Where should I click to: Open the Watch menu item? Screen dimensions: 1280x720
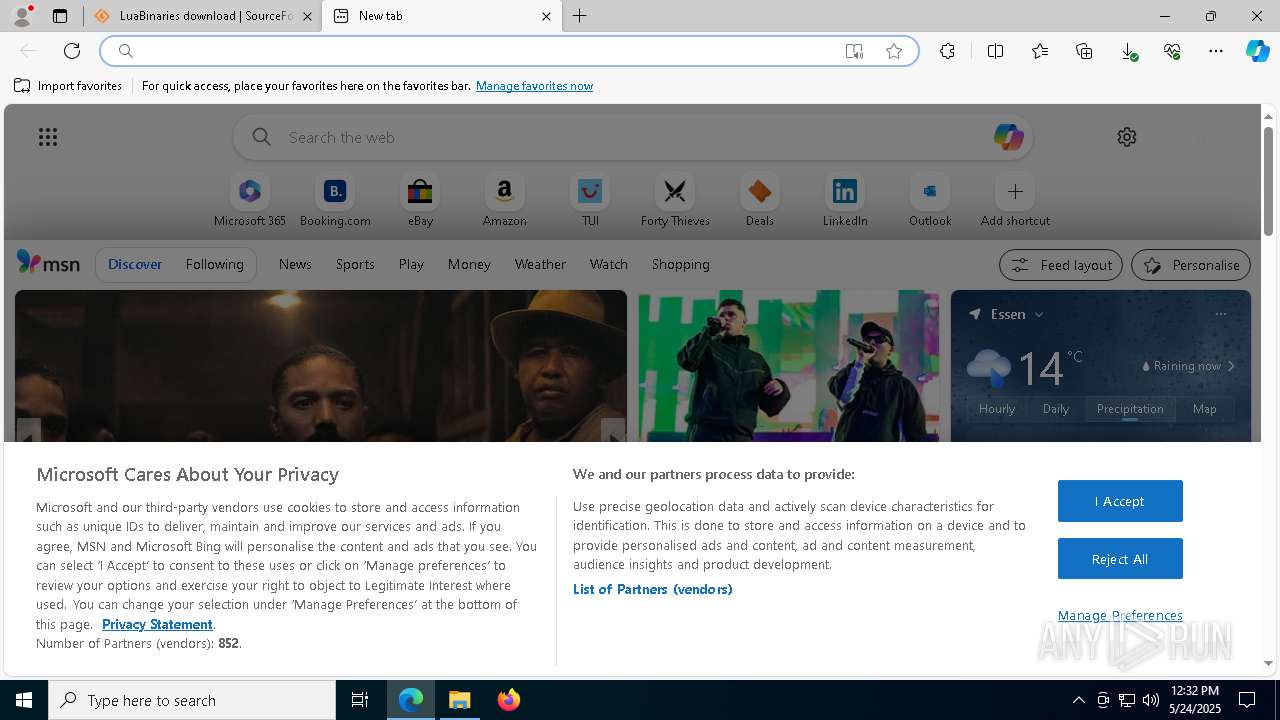(x=609, y=264)
